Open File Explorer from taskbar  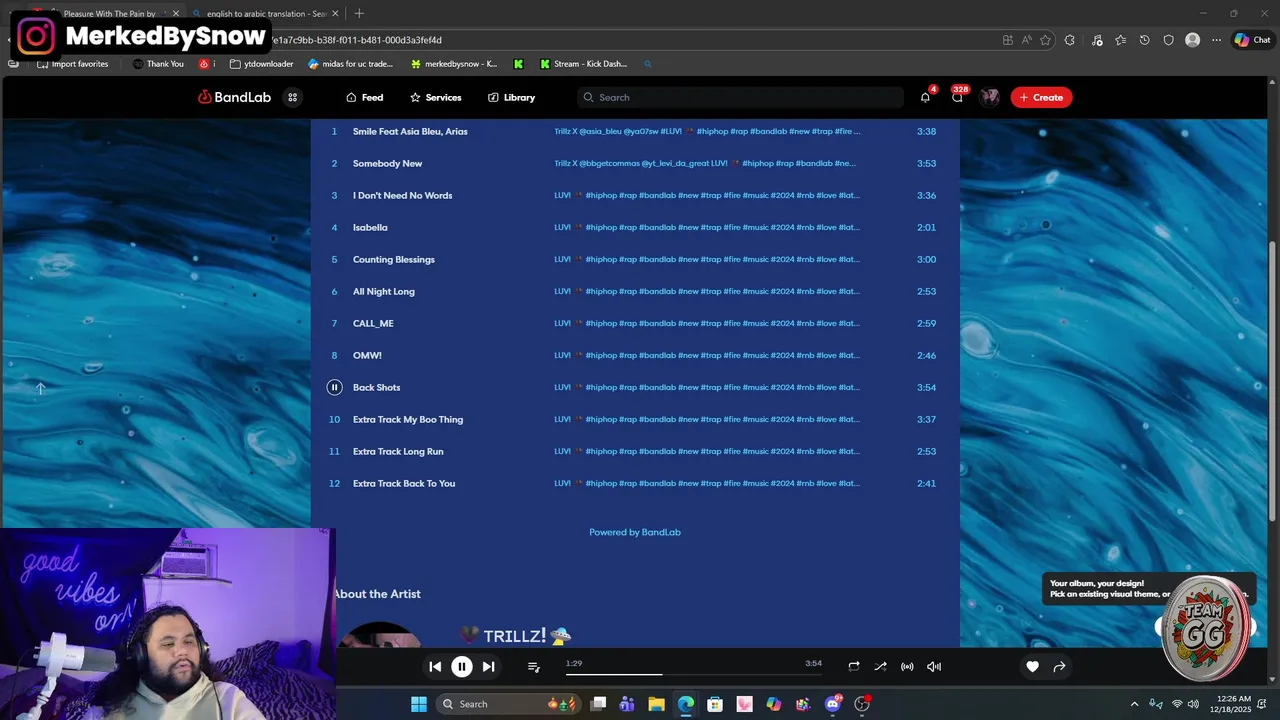coord(656,704)
